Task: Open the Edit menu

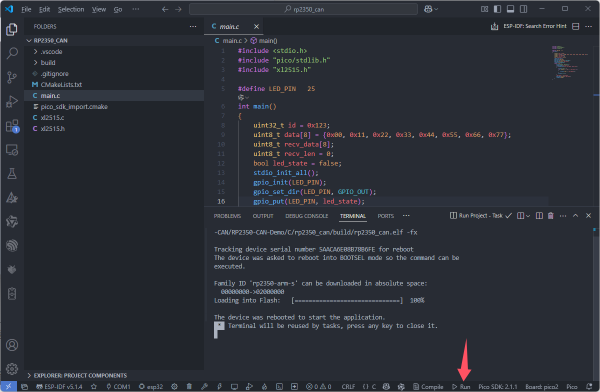Action: coord(44,9)
